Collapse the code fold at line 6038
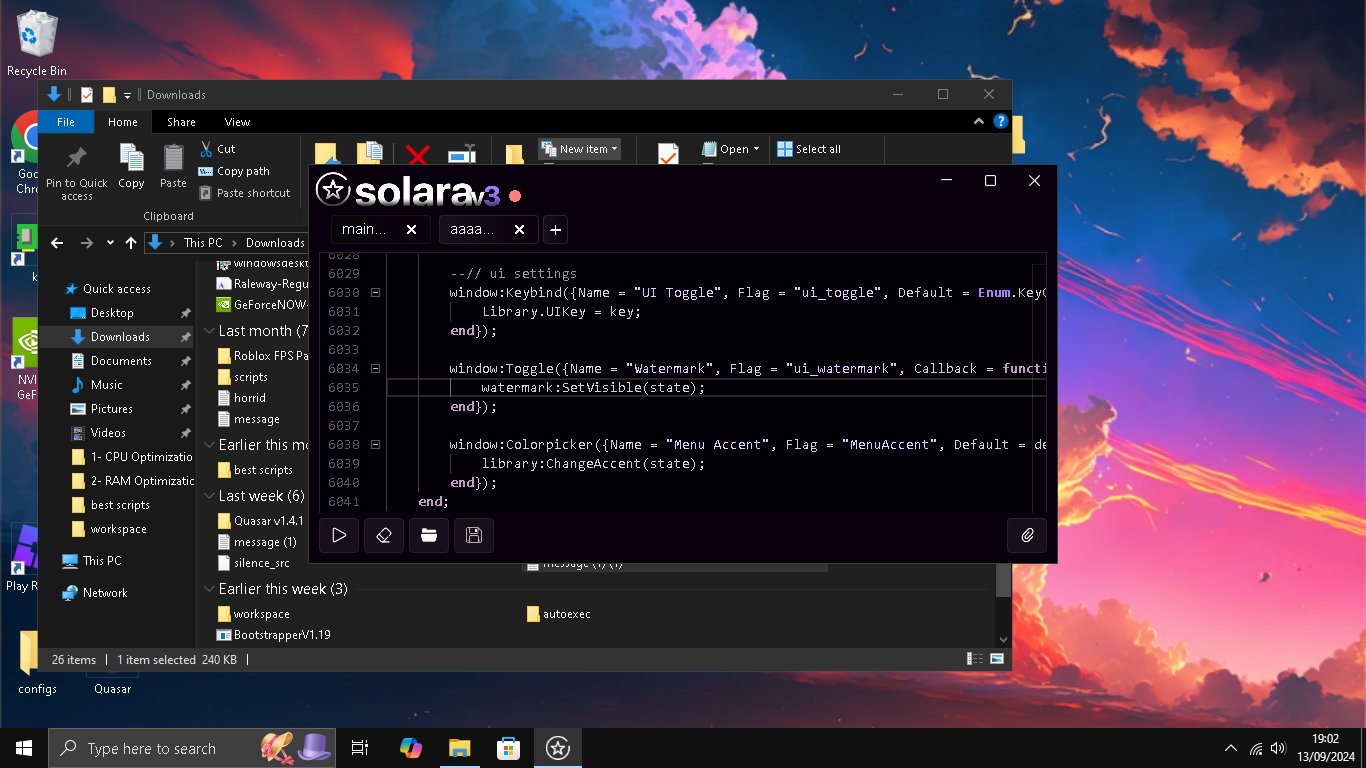The height and width of the screenshot is (768, 1366). 375,445
